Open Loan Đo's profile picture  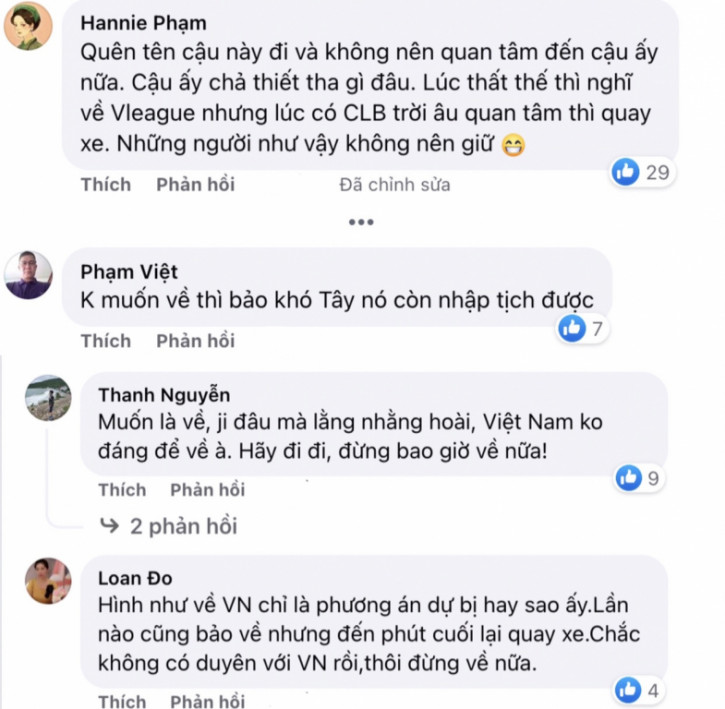[x=48, y=581]
